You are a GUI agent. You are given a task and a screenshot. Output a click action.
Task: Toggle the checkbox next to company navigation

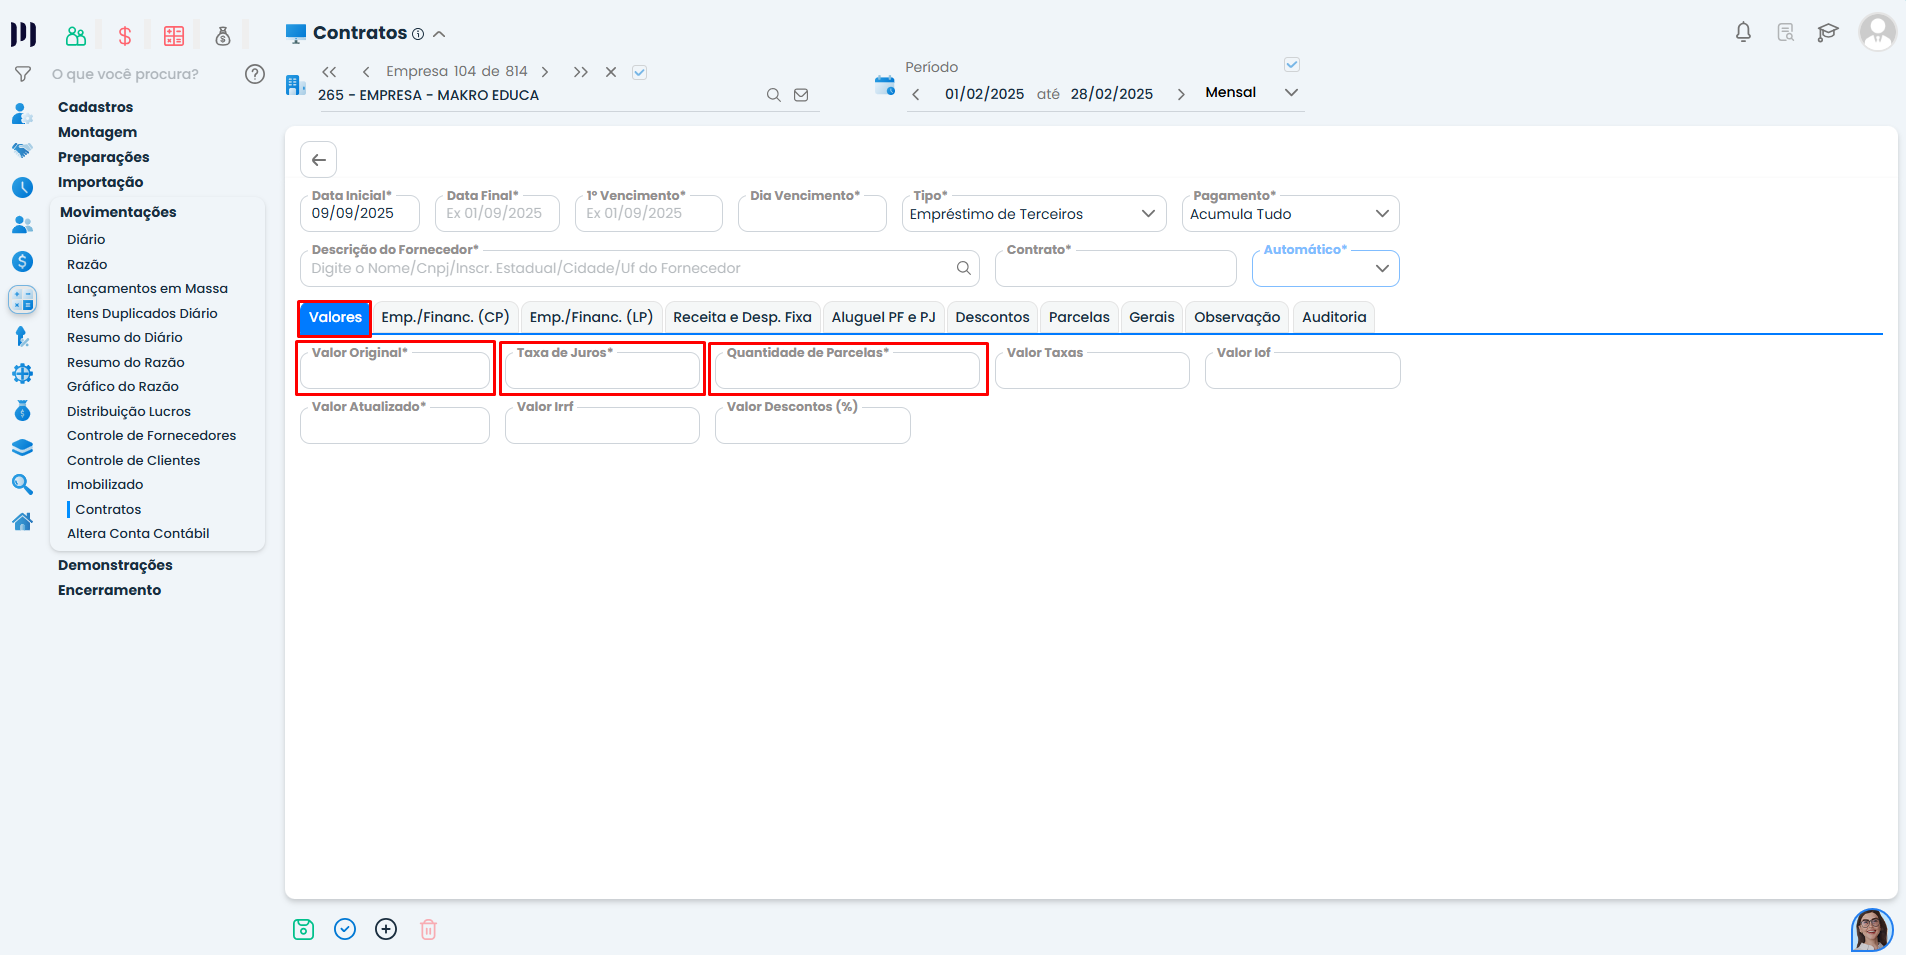pos(640,72)
